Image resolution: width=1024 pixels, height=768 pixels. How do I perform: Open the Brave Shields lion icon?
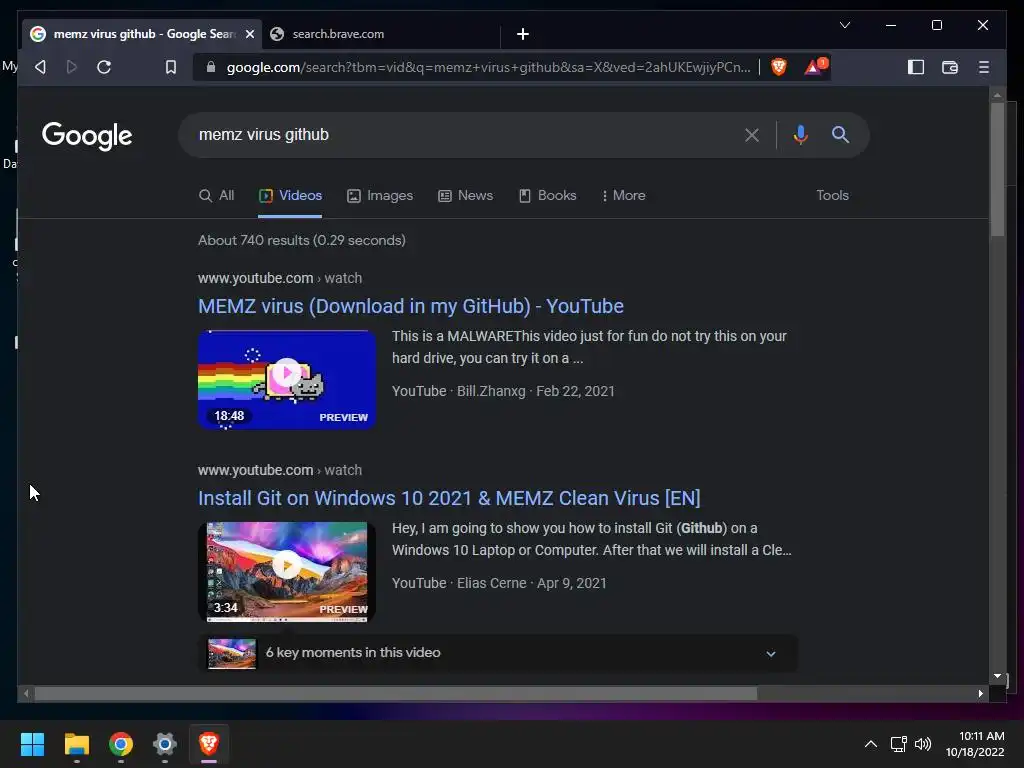pyautogui.click(x=778, y=67)
